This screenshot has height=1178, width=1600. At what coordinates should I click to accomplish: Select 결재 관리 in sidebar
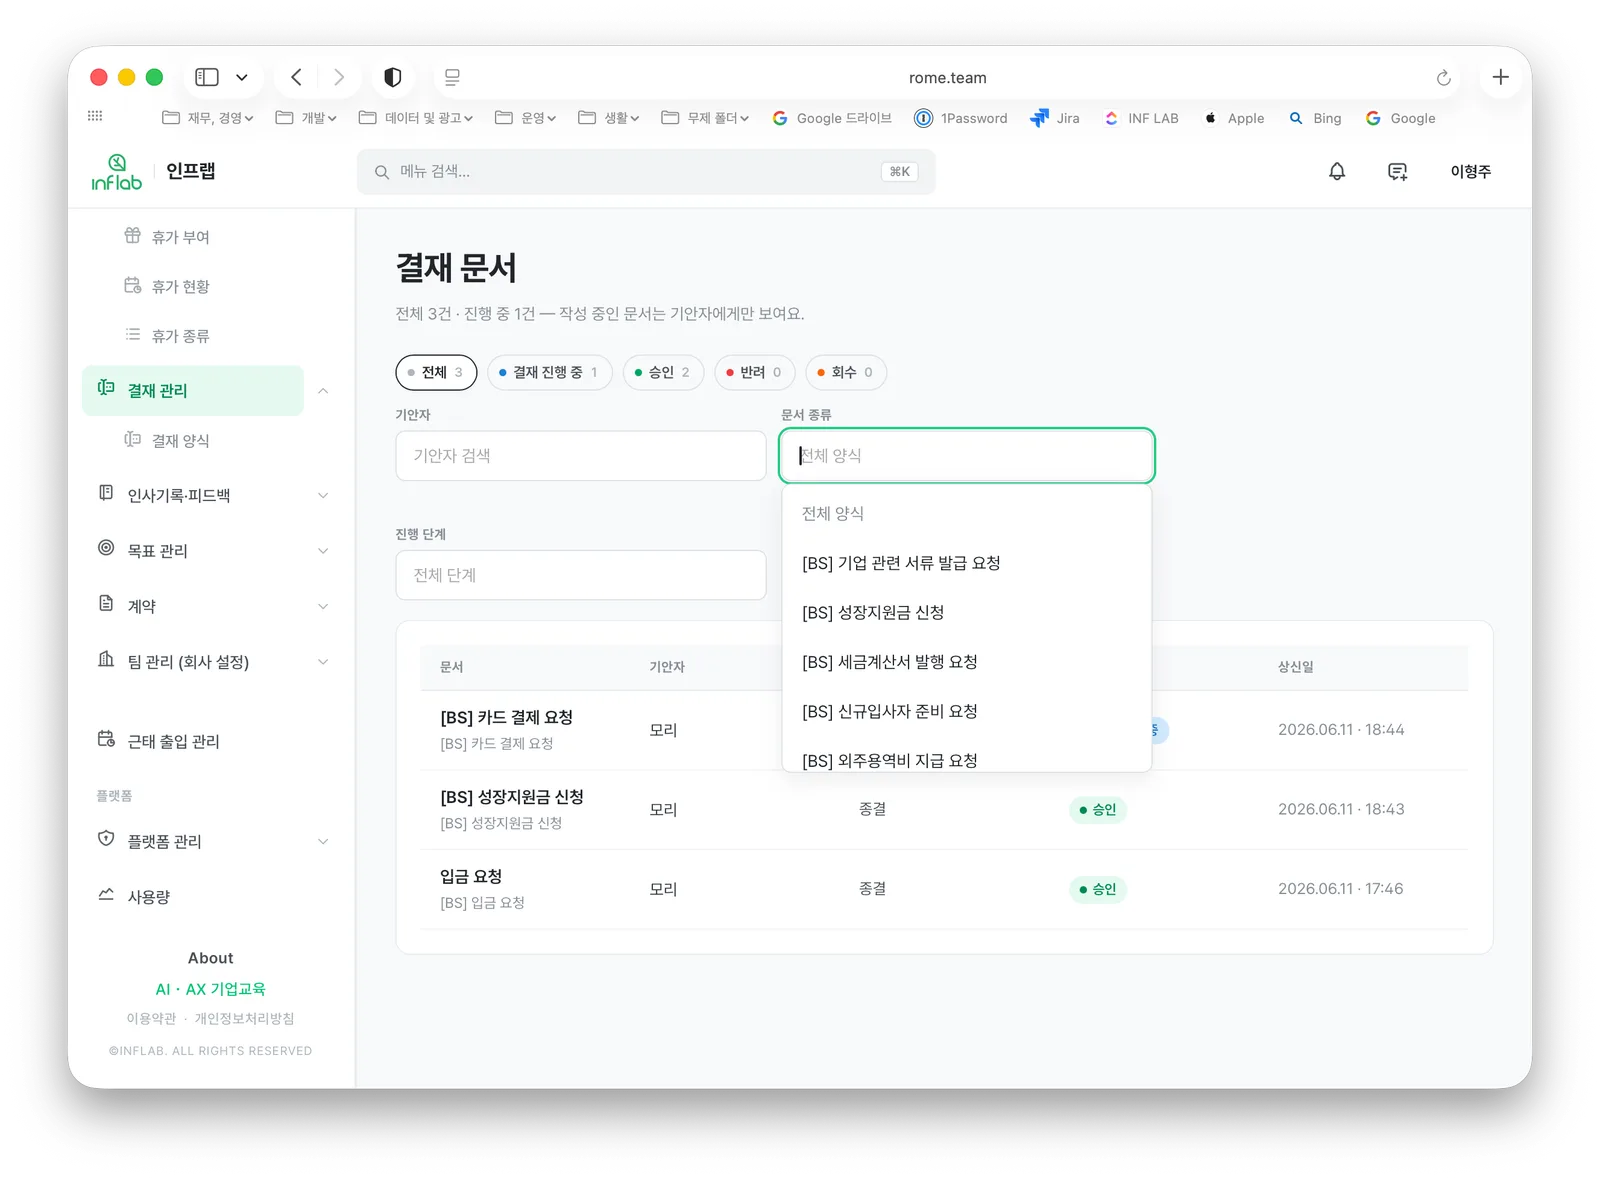tap(193, 391)
